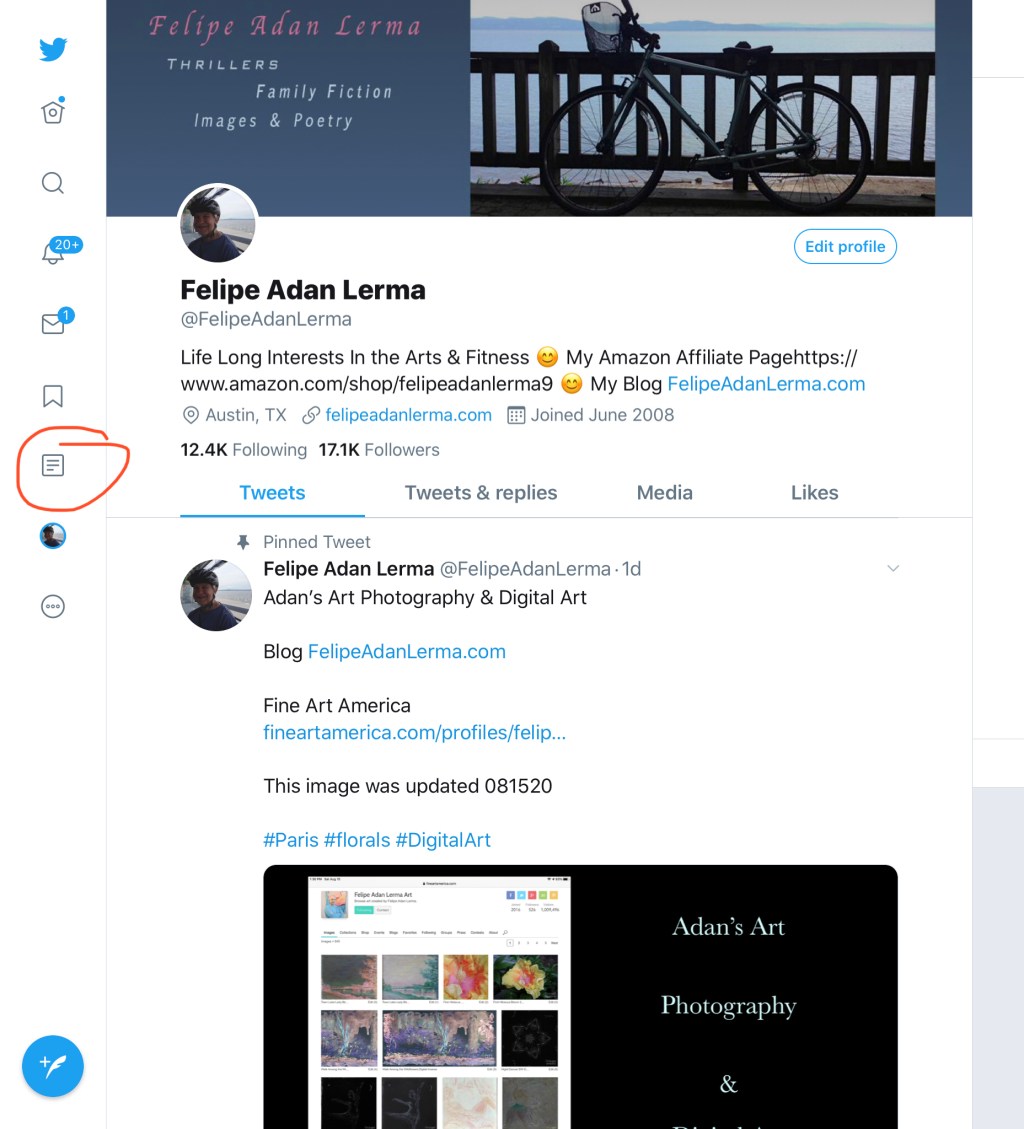This screenshot has height=1129, width=1024.
Task: Open the Home timeline icon
Action: (53, 112)
